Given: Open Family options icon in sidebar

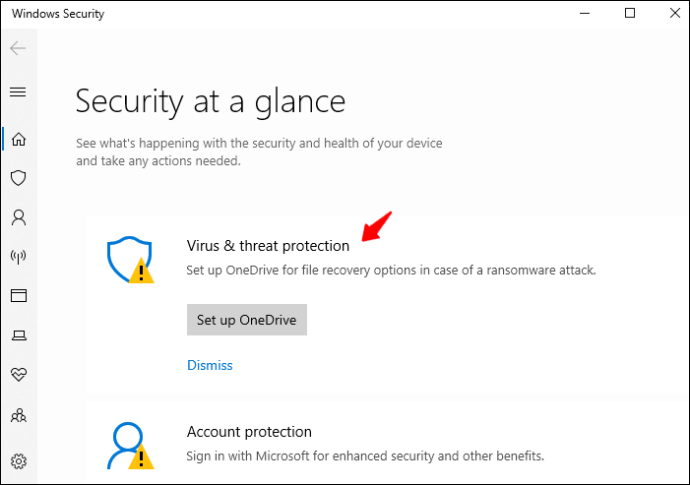Looking at the screenshot, I should (x=18, y=415).
